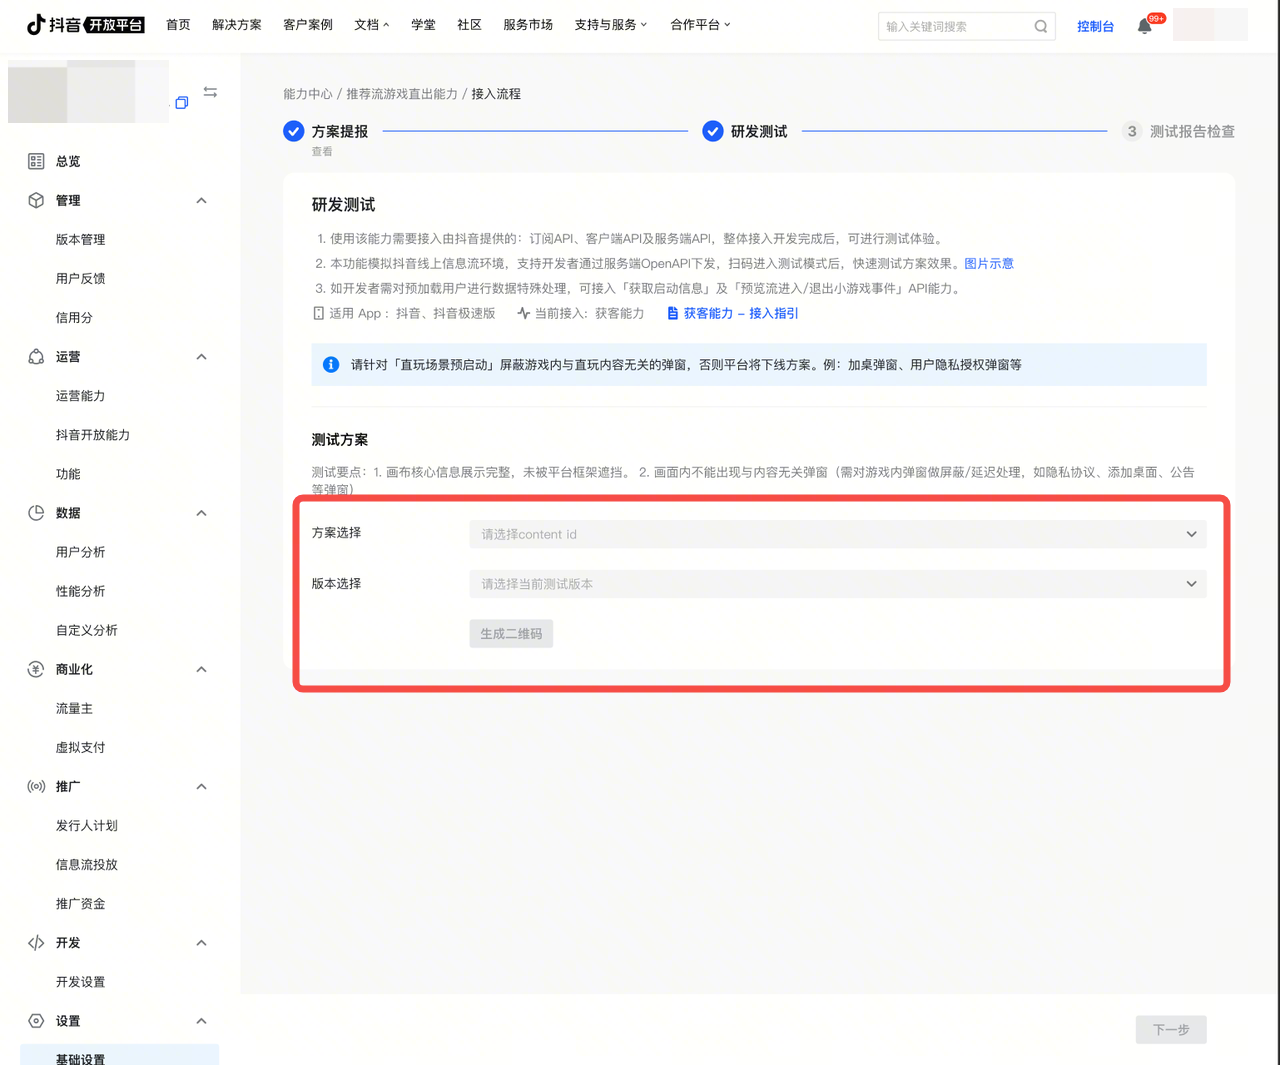Click the 生成二维码 button

pos(511,634)
